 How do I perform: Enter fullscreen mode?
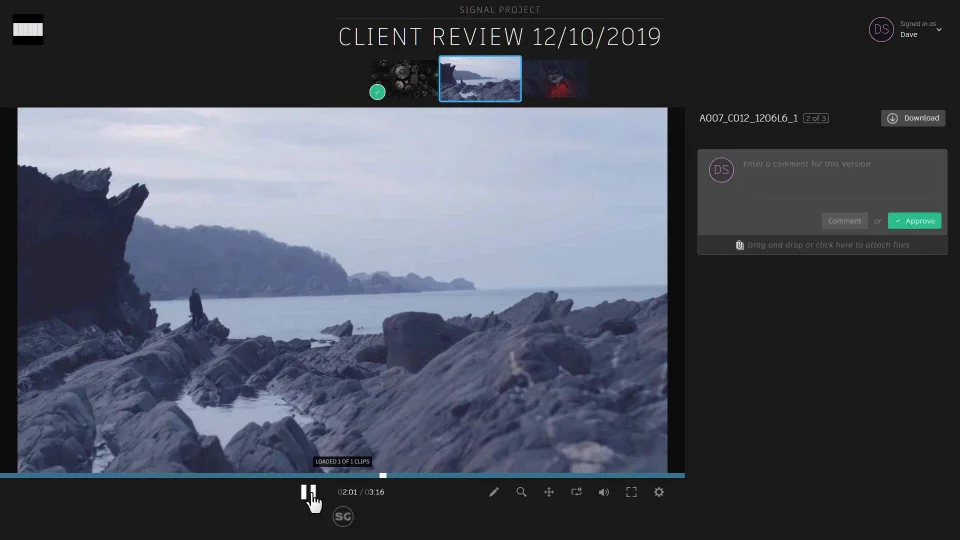[x=631, y=492]
